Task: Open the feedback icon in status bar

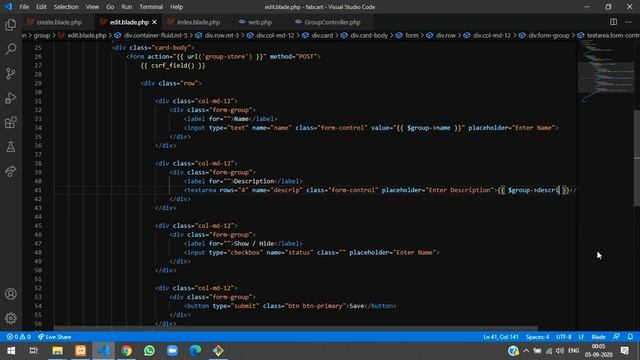Action: pos(616,337)
